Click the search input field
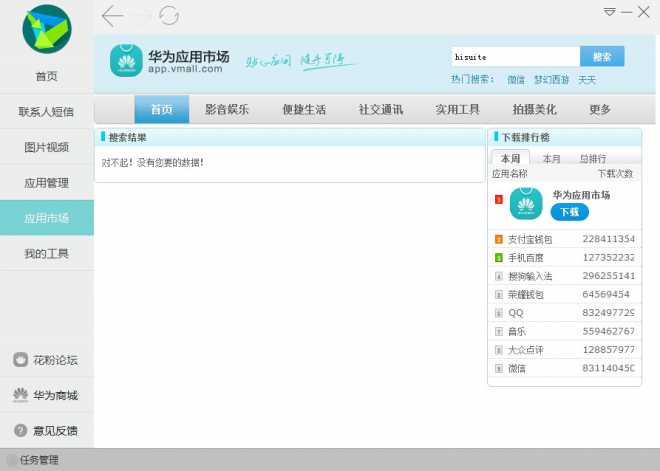 (514, 57)
